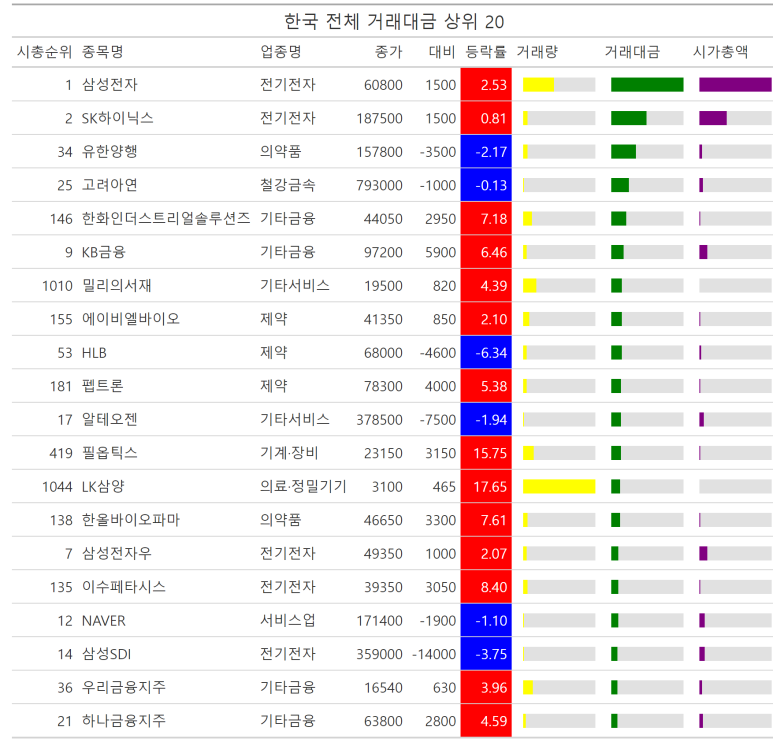773x742 pixels.
Task: Click the purple market cap bar for SK하이닉스
Action: pyautogui.click(x=713, y=118)
